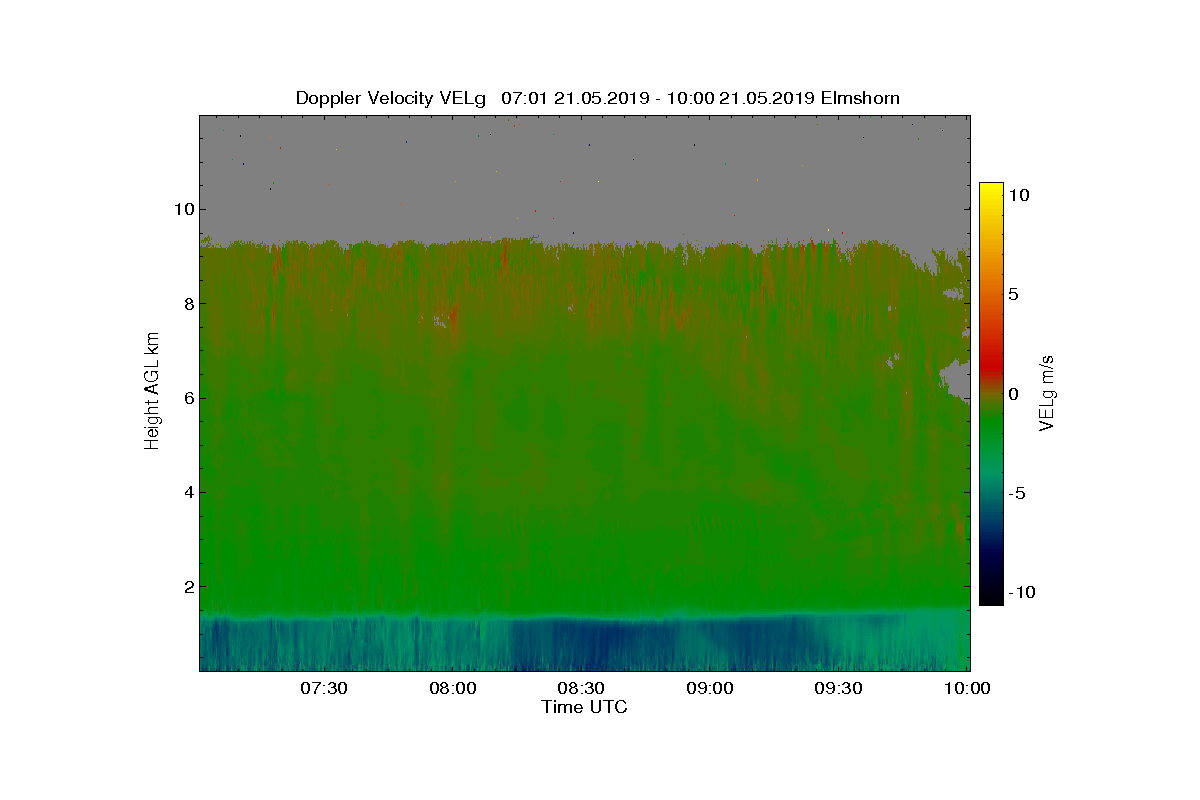Click the 08:30 time tick label
This screenshot has height=800, width=1200.
tap(581, 688)
